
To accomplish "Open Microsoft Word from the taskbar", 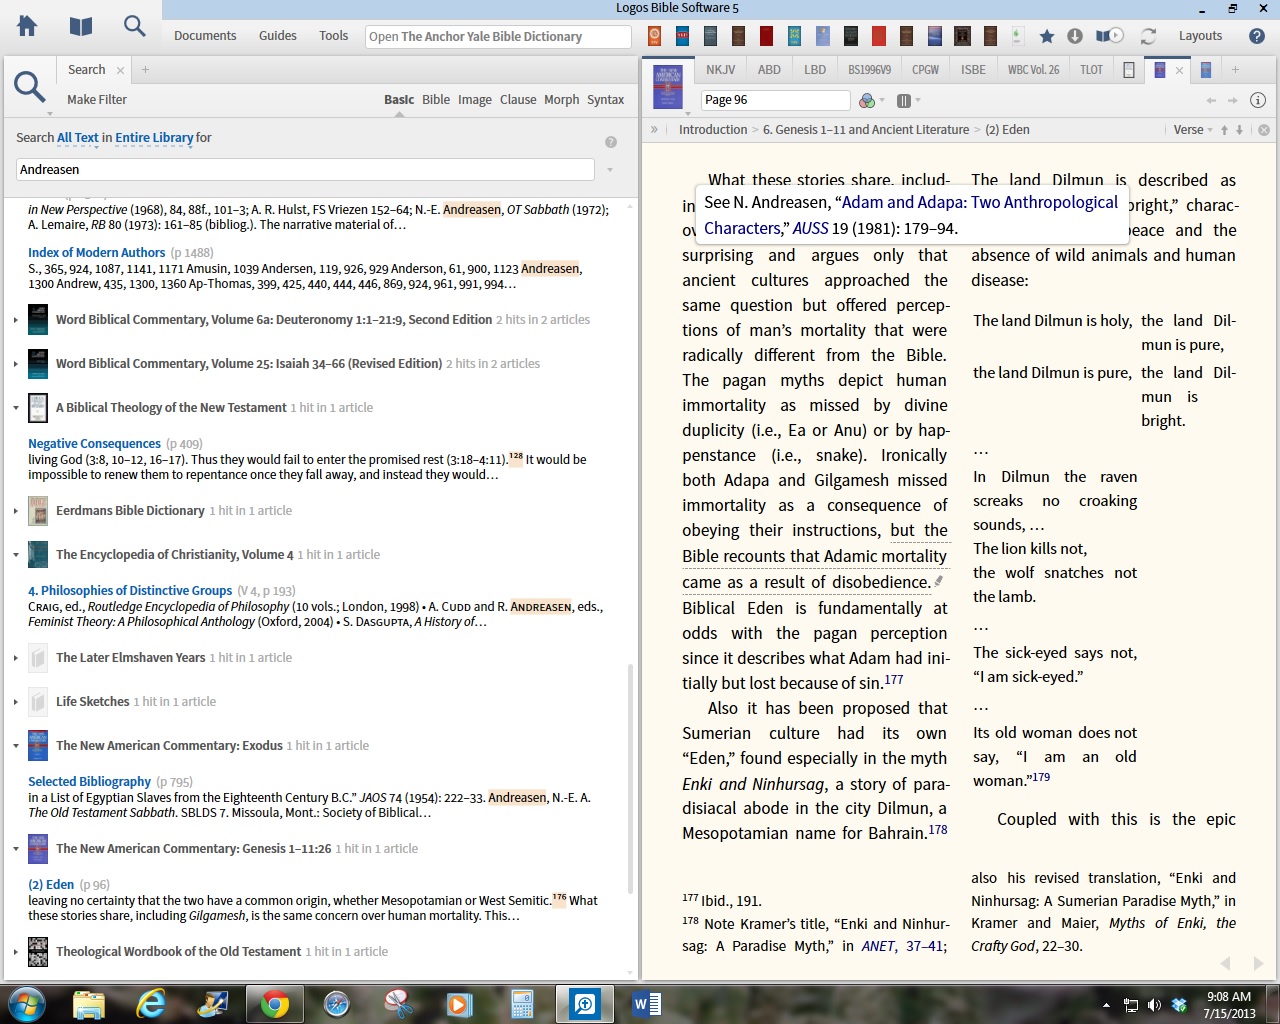I will (647, 1003).
